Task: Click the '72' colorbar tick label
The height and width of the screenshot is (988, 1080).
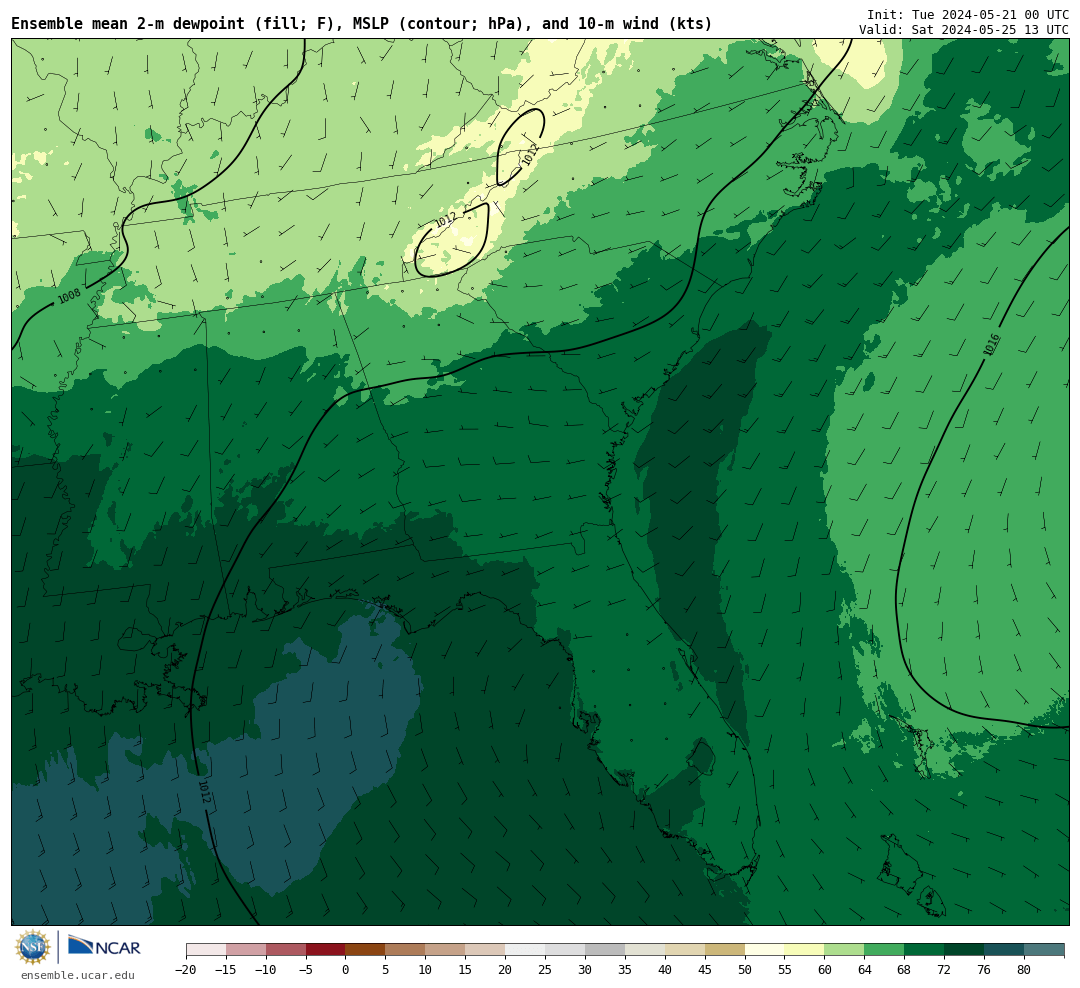Action: 945,969
